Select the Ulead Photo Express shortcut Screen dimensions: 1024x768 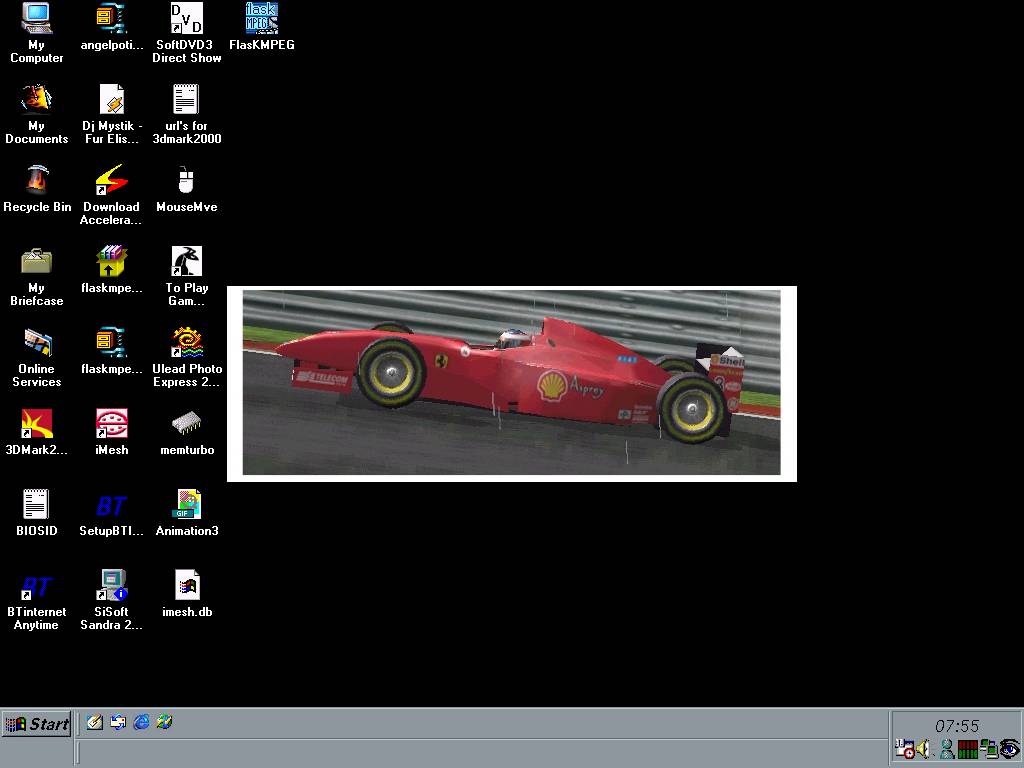pyautogui.click(x=186, y=342)
